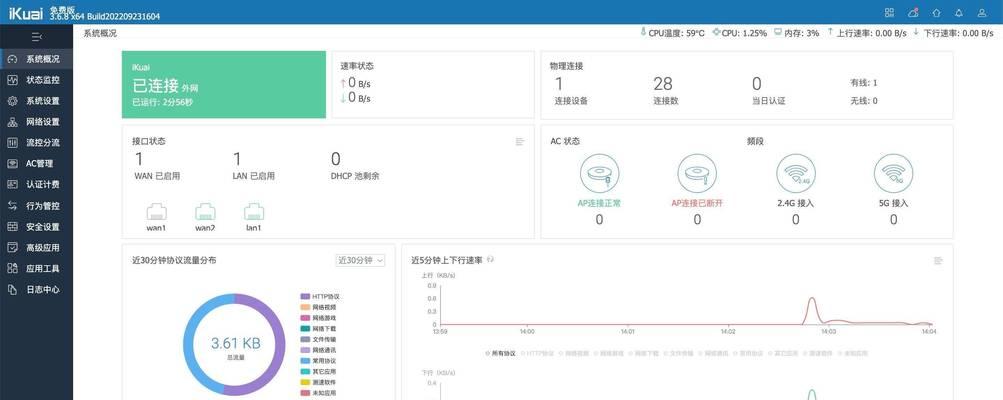Click the download rate arrow icon
Screen dimensions: 1003x400
pyautogui.click(x=916, y=31)
